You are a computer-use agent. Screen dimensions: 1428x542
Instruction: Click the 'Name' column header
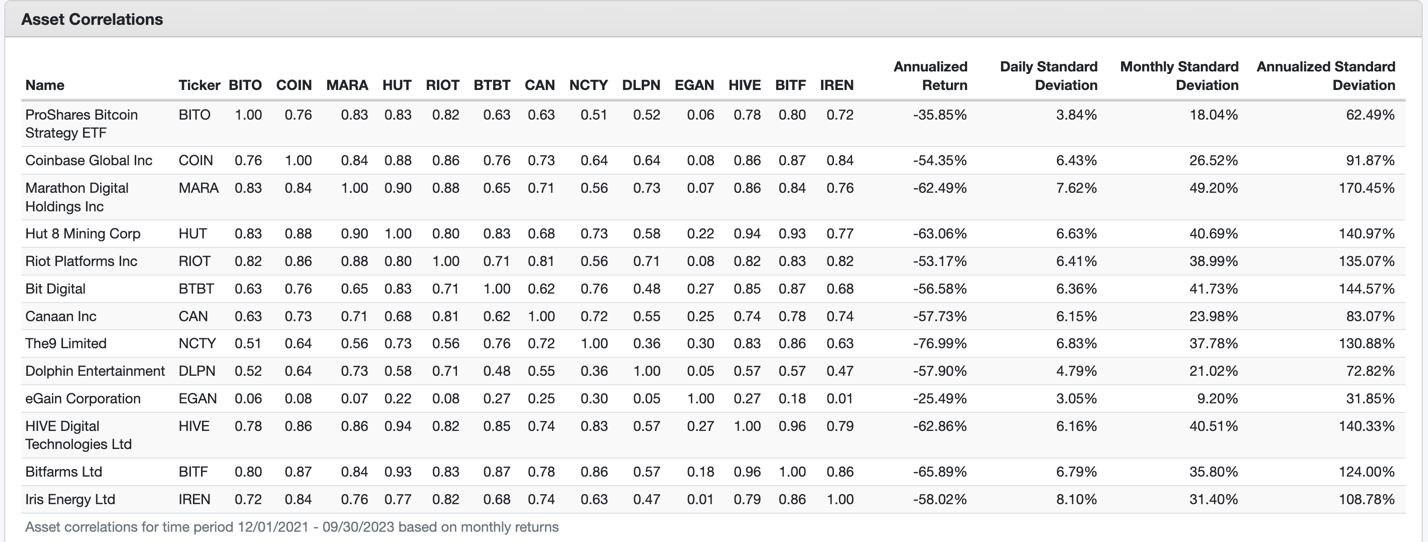click(45, 85)
